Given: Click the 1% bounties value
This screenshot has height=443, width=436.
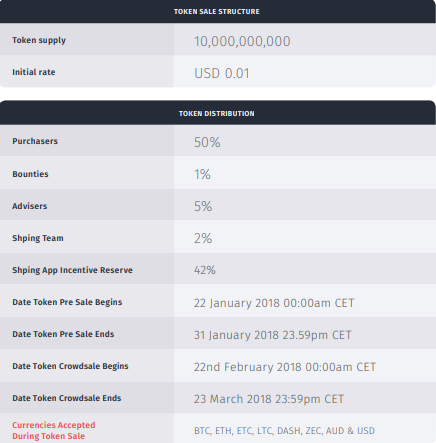Looking at the screenshot, I should click(x=202, y=174).
